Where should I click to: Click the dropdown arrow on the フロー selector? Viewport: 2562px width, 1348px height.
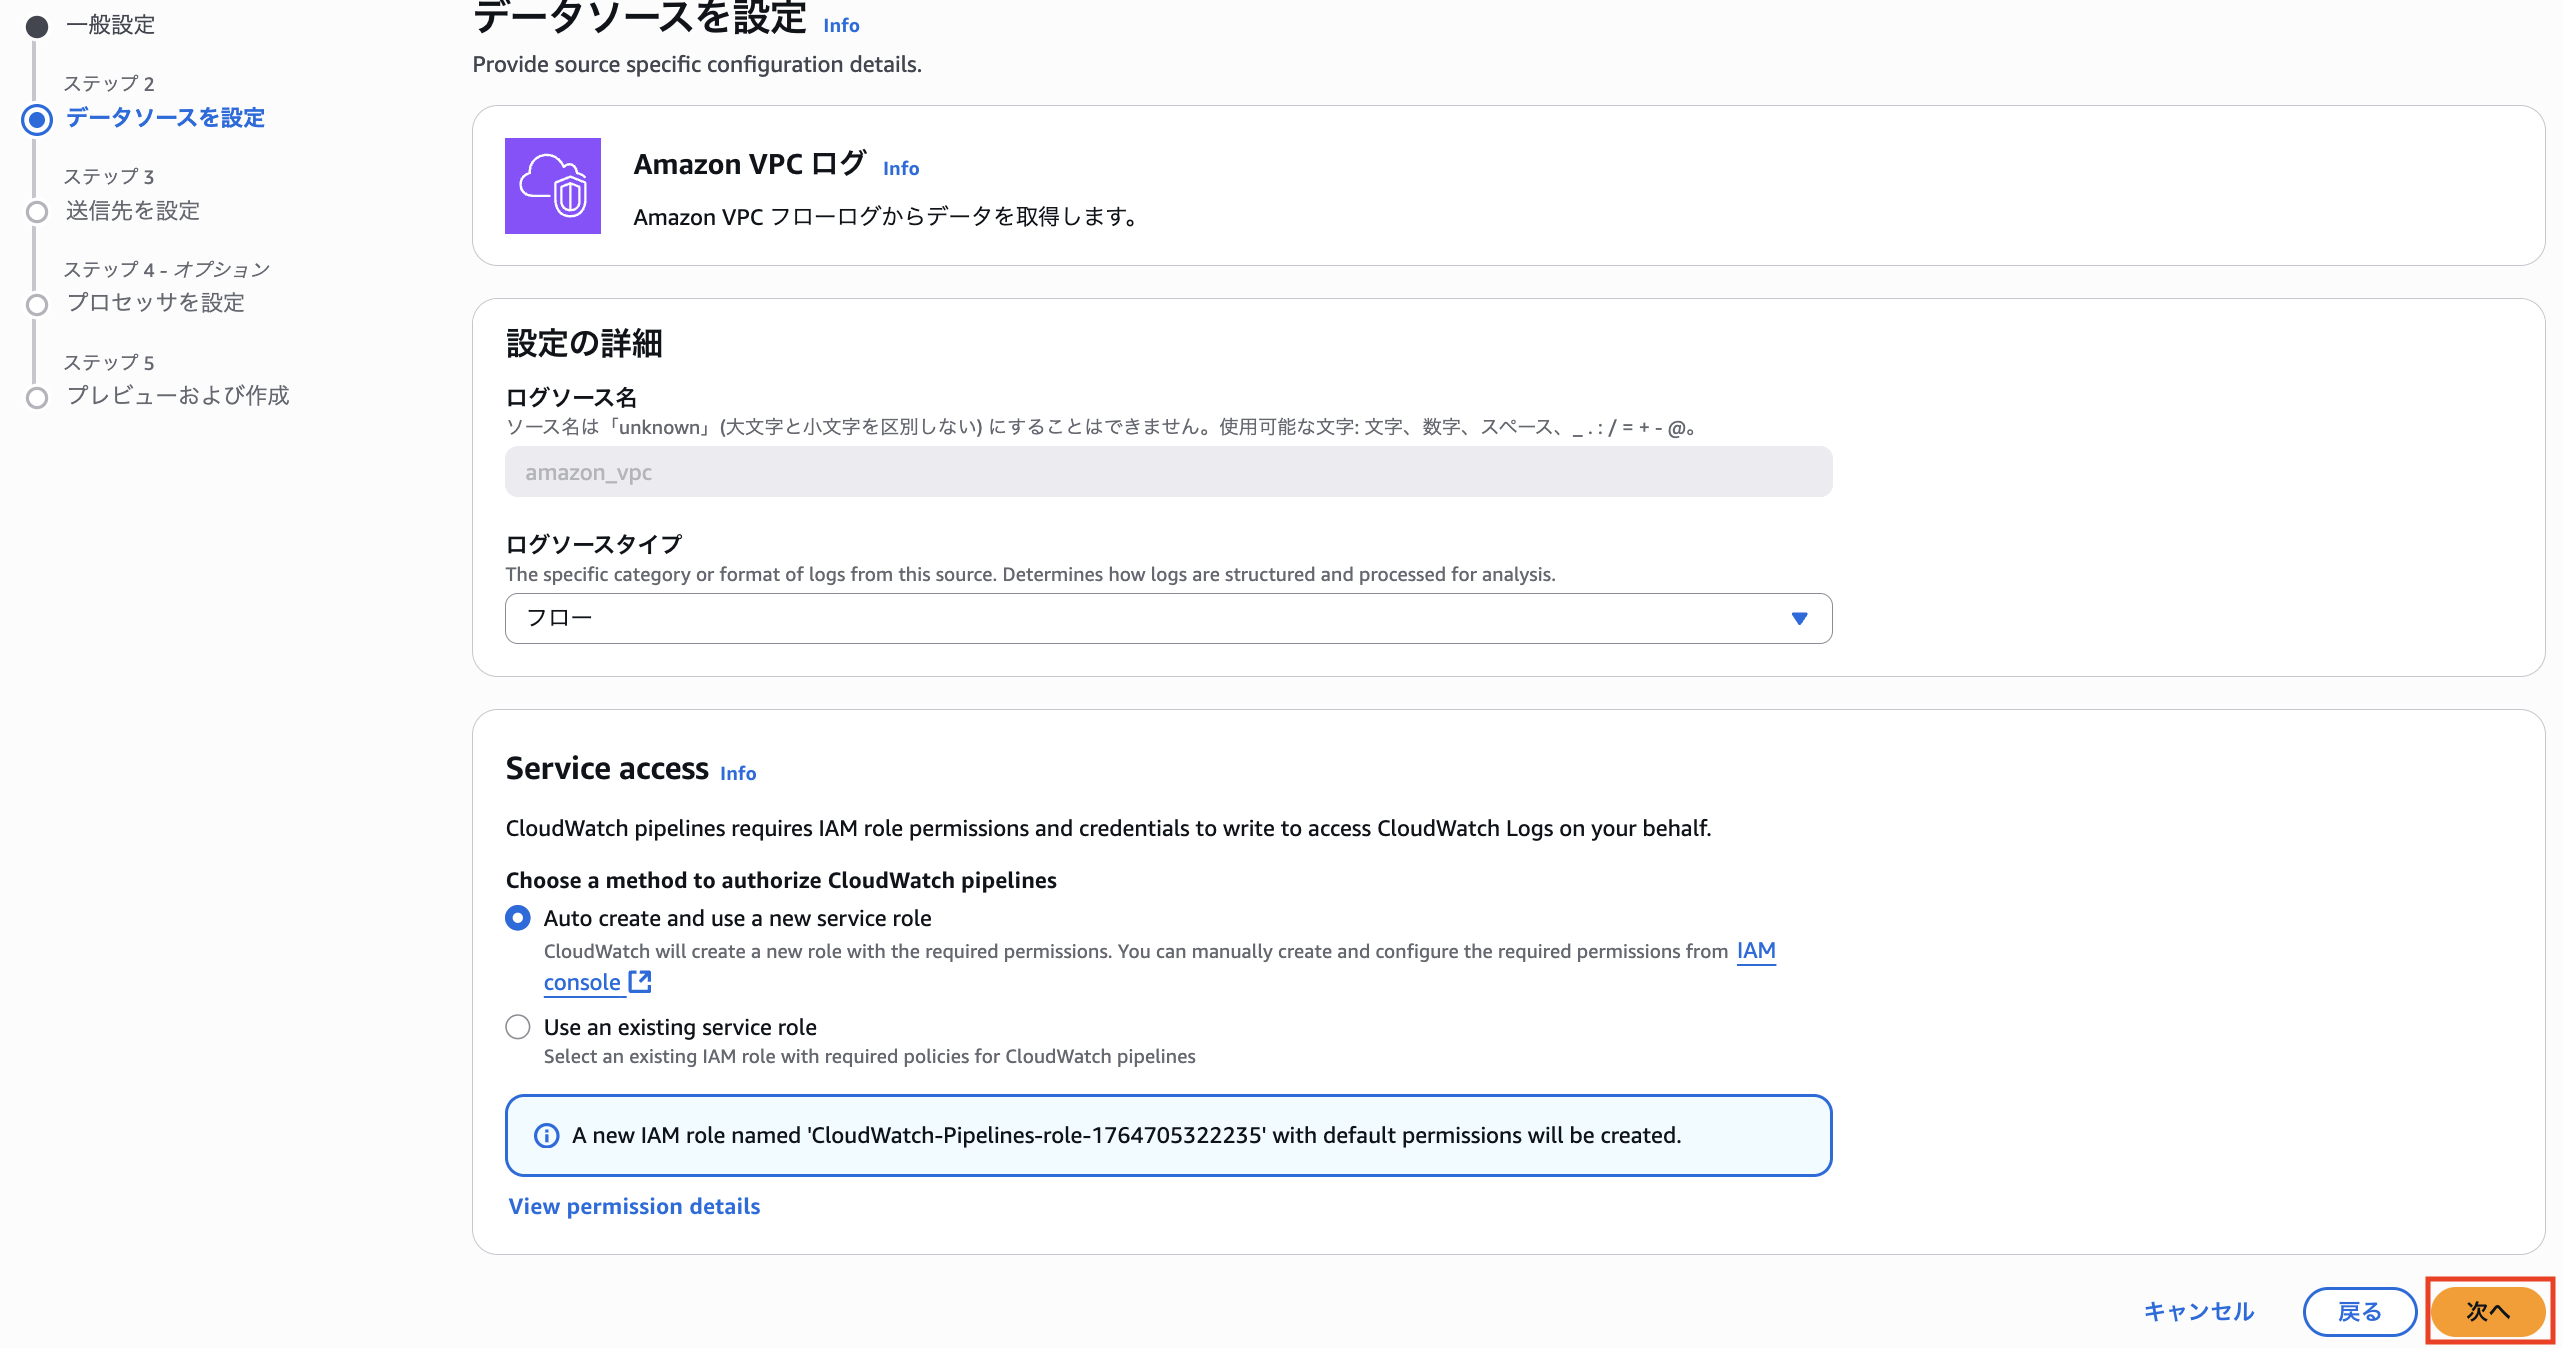1797,618
